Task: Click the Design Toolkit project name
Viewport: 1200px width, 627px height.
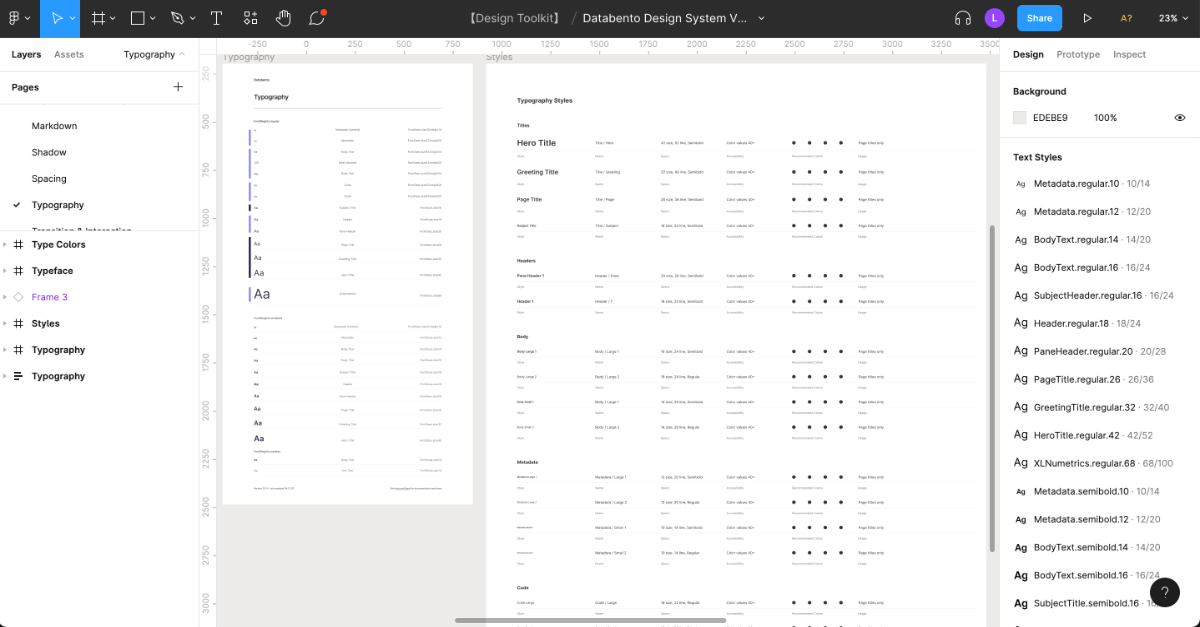Action: tap(515, 18)
